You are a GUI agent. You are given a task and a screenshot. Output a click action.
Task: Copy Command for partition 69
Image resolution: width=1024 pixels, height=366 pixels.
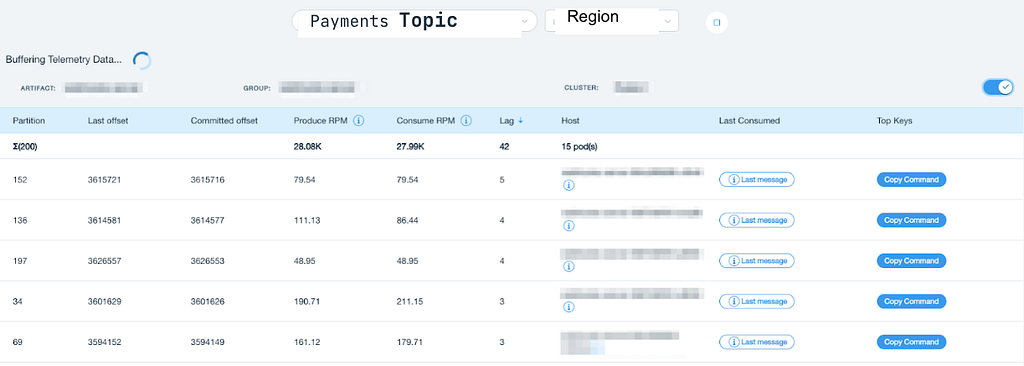click(911, 342)
